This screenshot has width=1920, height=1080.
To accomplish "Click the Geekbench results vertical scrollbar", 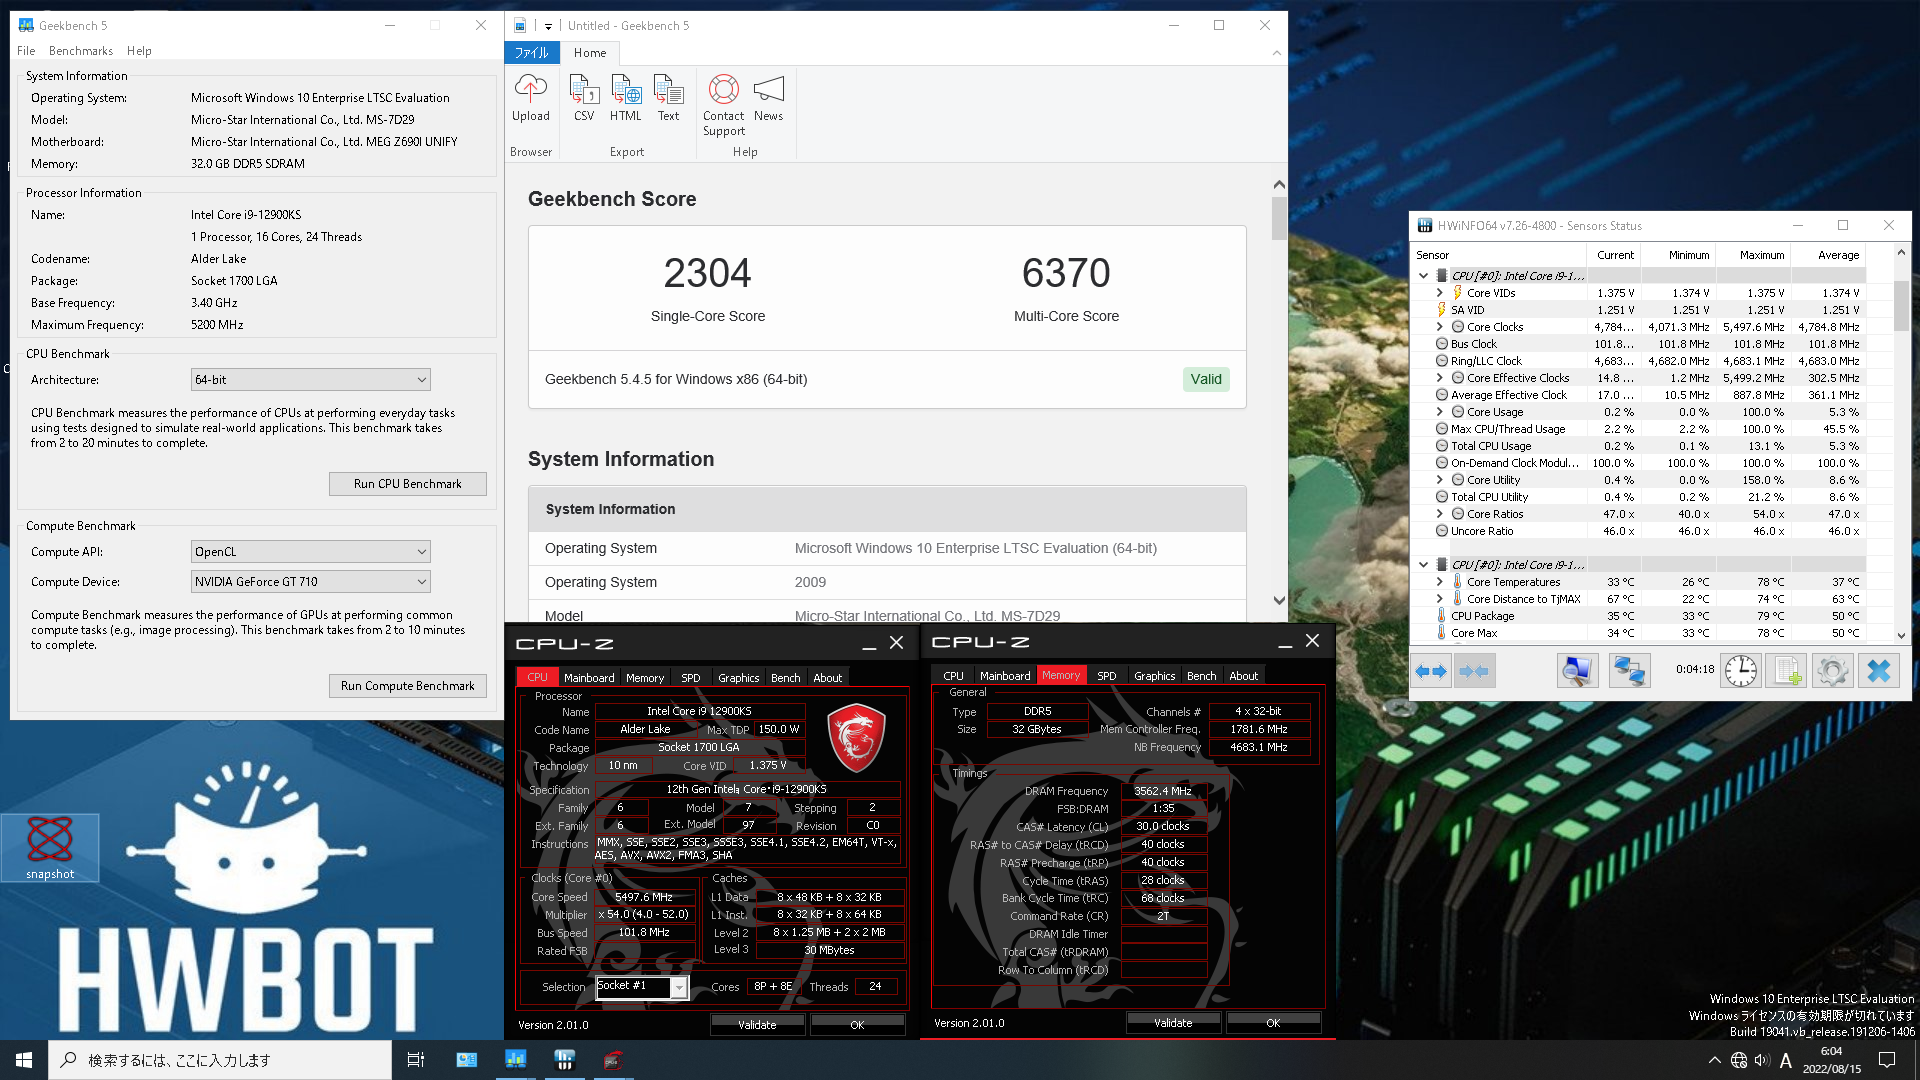I will (1279, 393).
